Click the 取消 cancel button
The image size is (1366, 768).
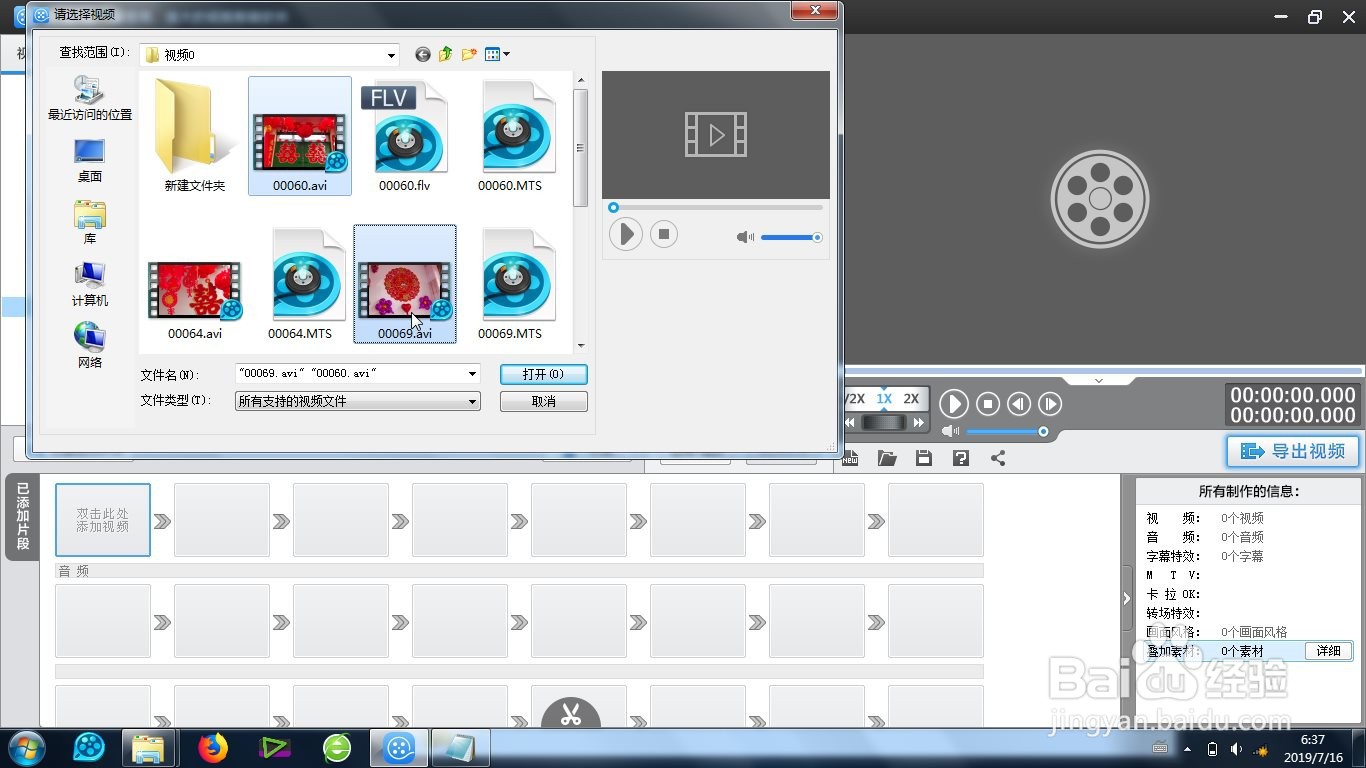[x=543, y=401]
